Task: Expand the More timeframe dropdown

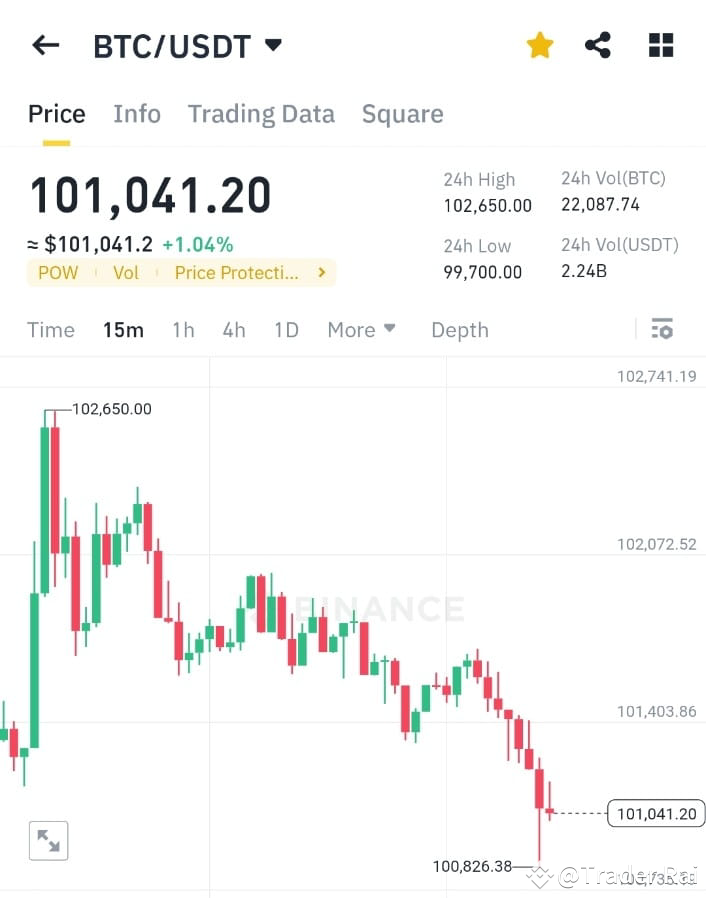Action: tap(361, 329)
